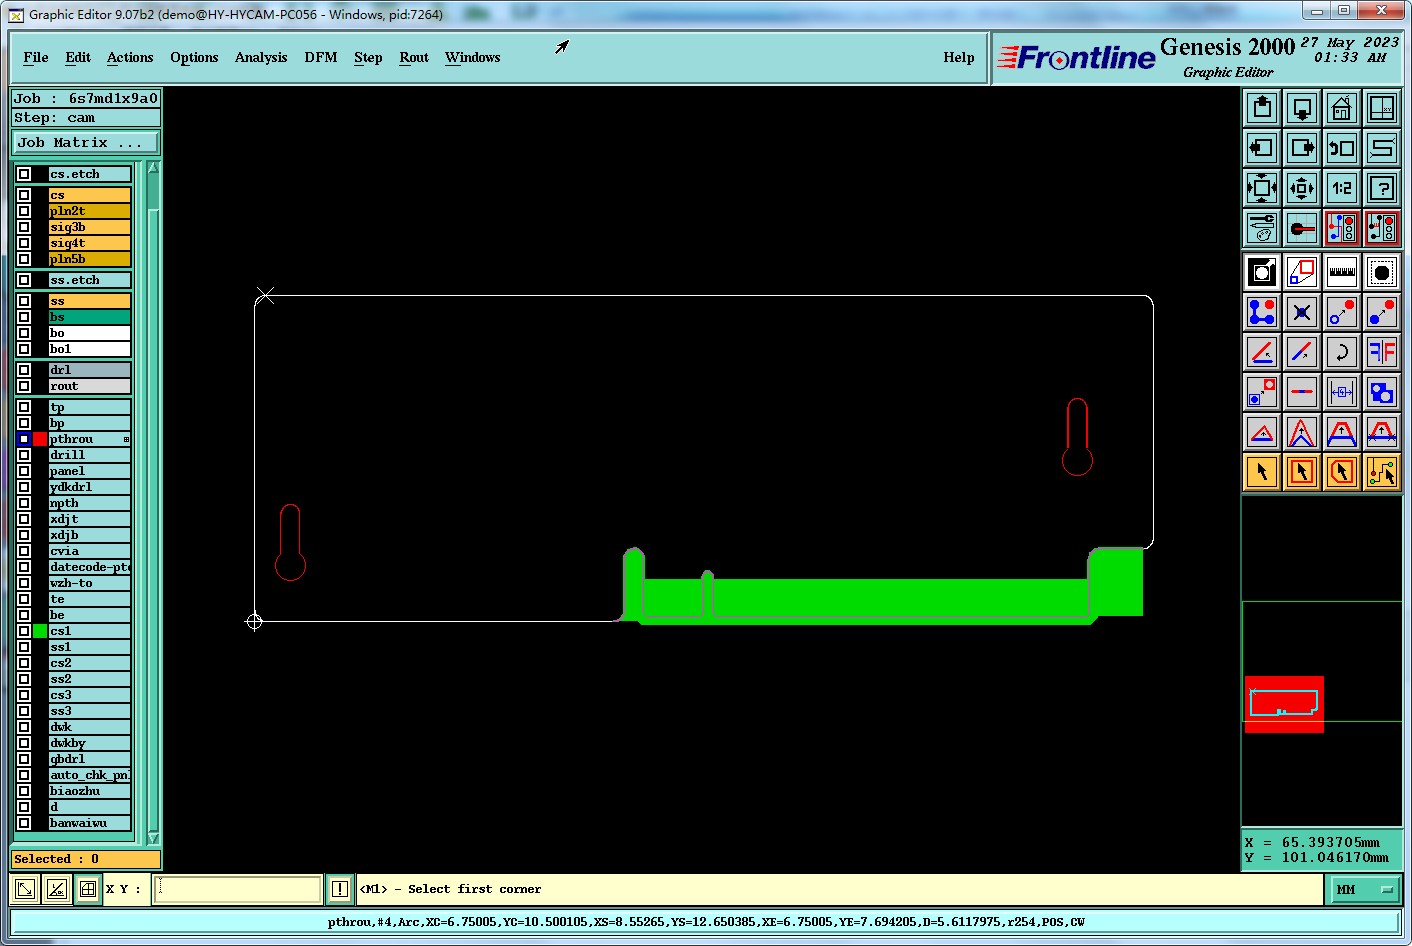
Task: Open the Rout menu
Action: point(414,58)
